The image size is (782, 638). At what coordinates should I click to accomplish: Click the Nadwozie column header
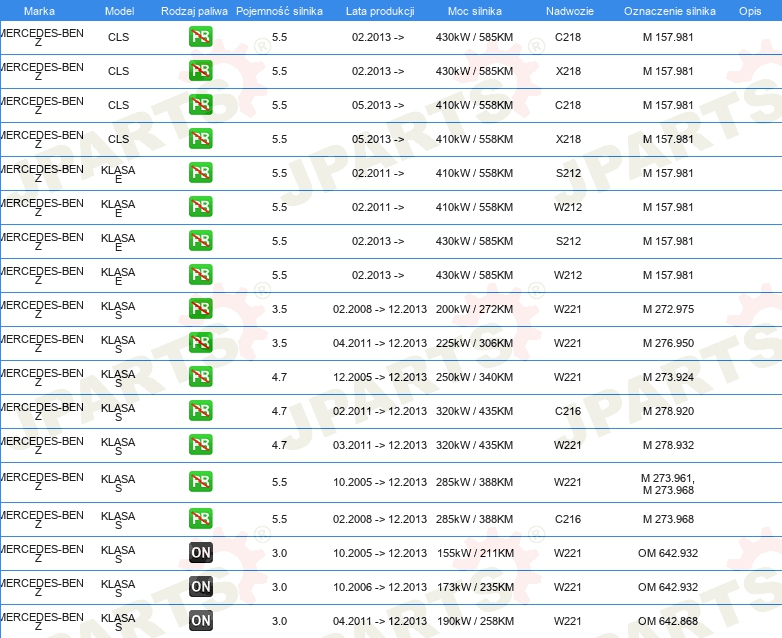pos(570,11)
